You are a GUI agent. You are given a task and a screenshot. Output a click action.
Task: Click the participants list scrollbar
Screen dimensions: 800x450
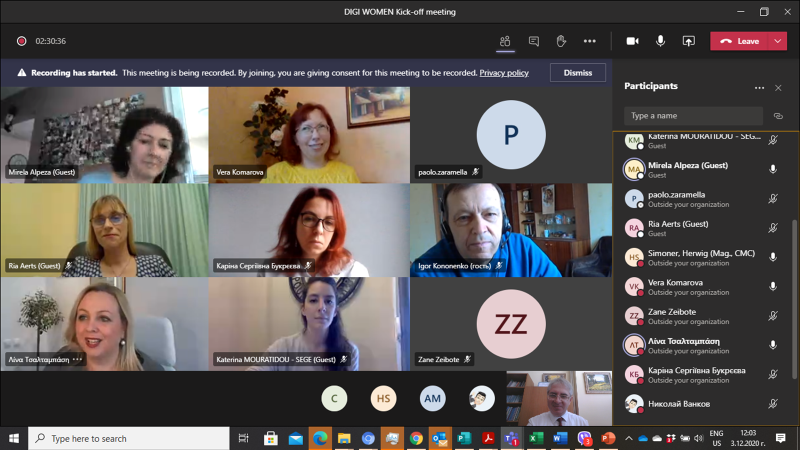pos(794,299)
